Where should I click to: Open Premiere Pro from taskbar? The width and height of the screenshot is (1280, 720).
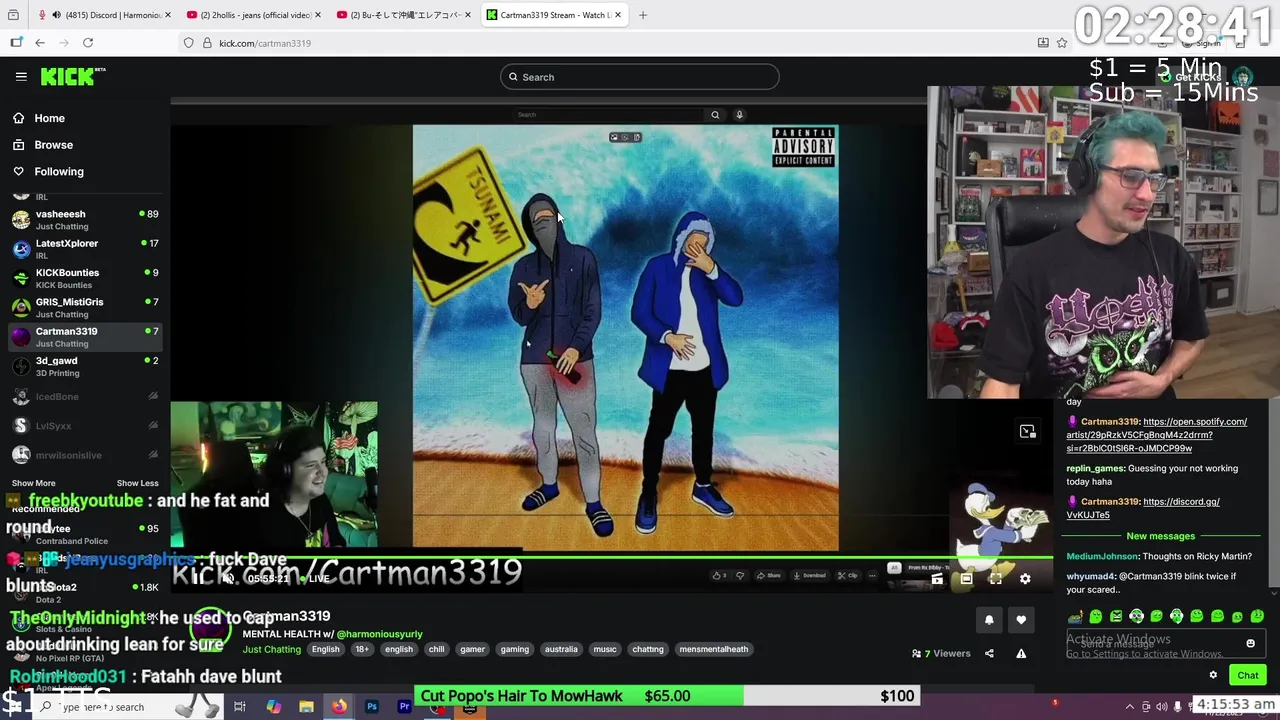coord(405,707)
